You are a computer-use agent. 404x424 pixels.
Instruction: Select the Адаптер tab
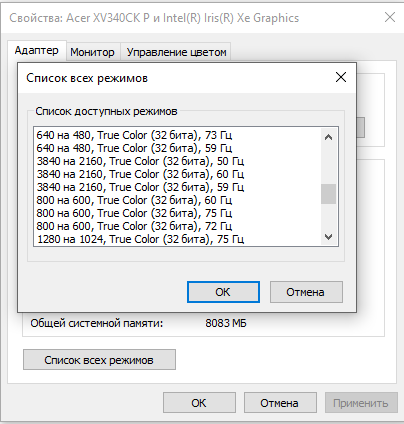point(37,51)
